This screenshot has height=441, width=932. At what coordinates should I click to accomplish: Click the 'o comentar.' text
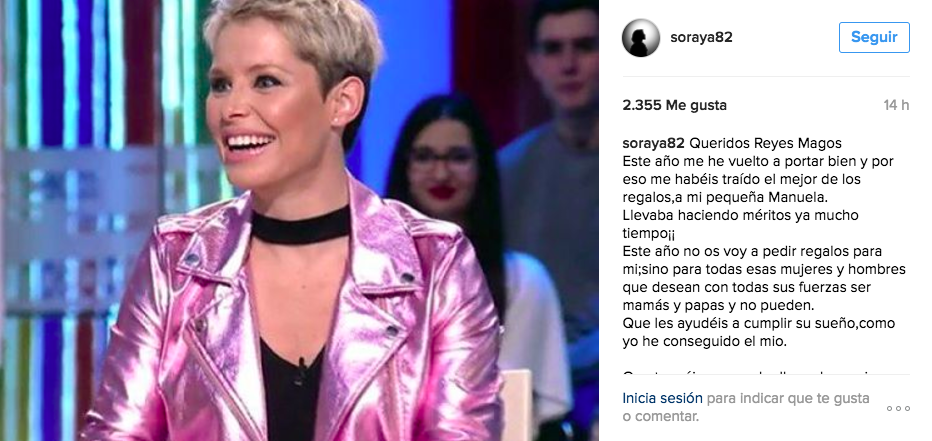pyautogui.click(x=661, y=417)
